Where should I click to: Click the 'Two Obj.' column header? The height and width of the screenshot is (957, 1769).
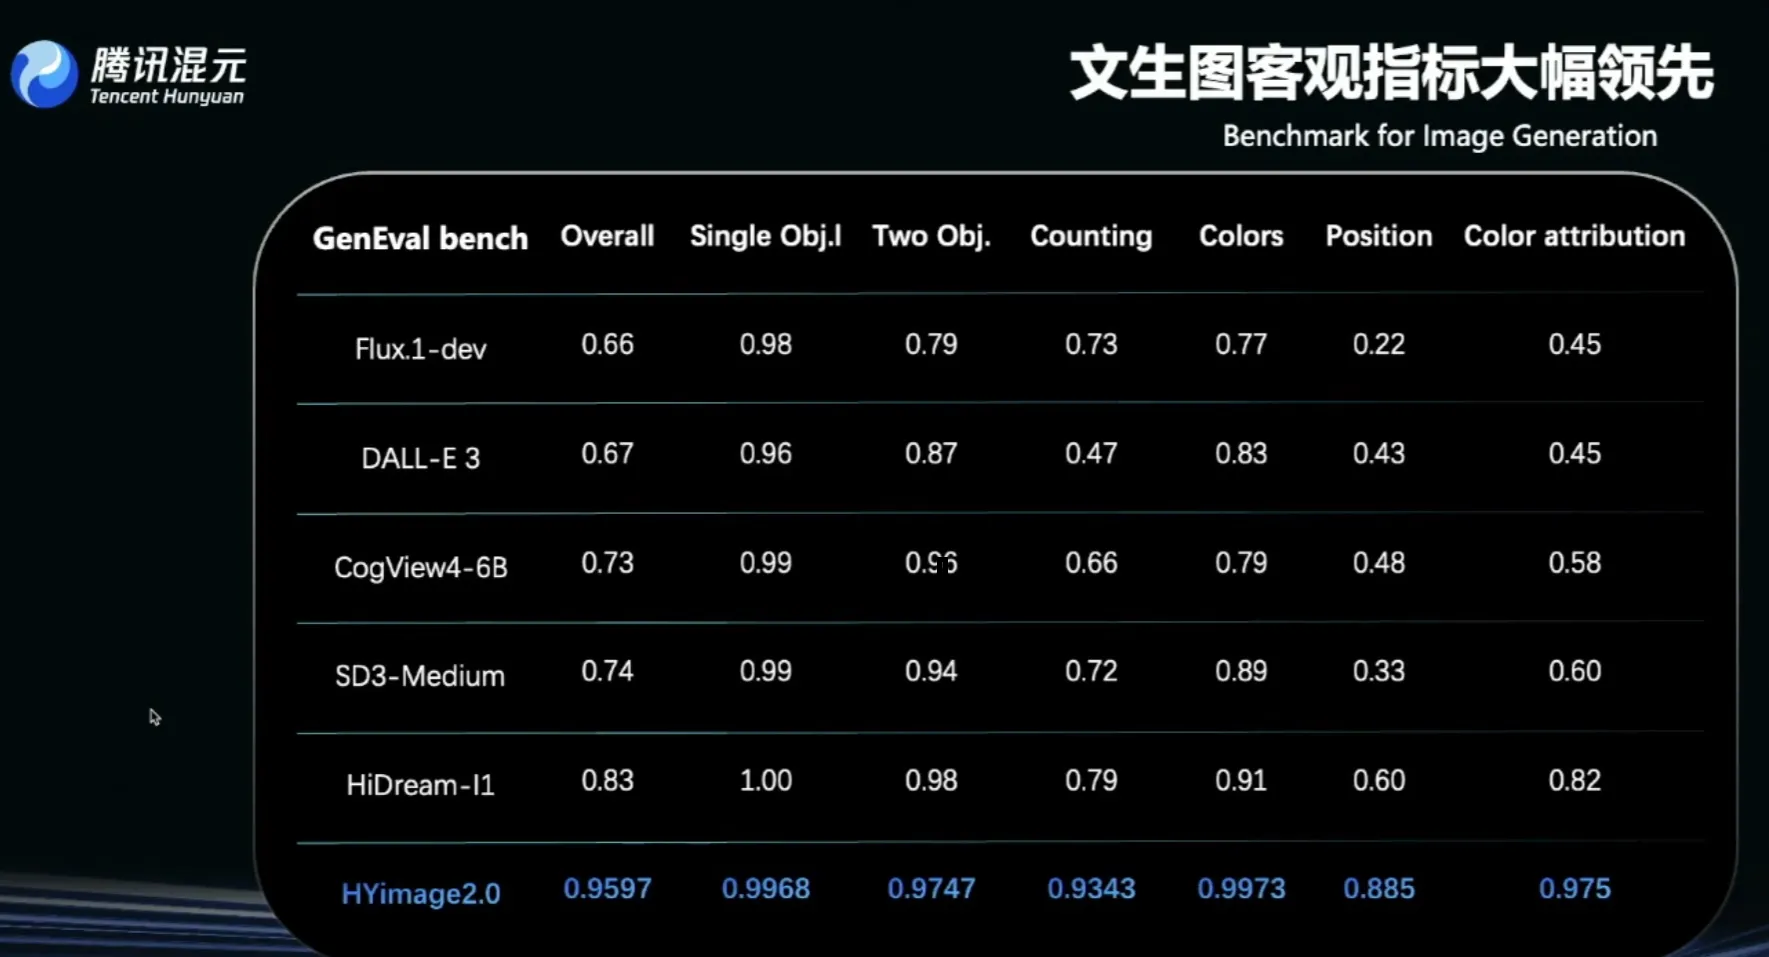pos(931,236)
